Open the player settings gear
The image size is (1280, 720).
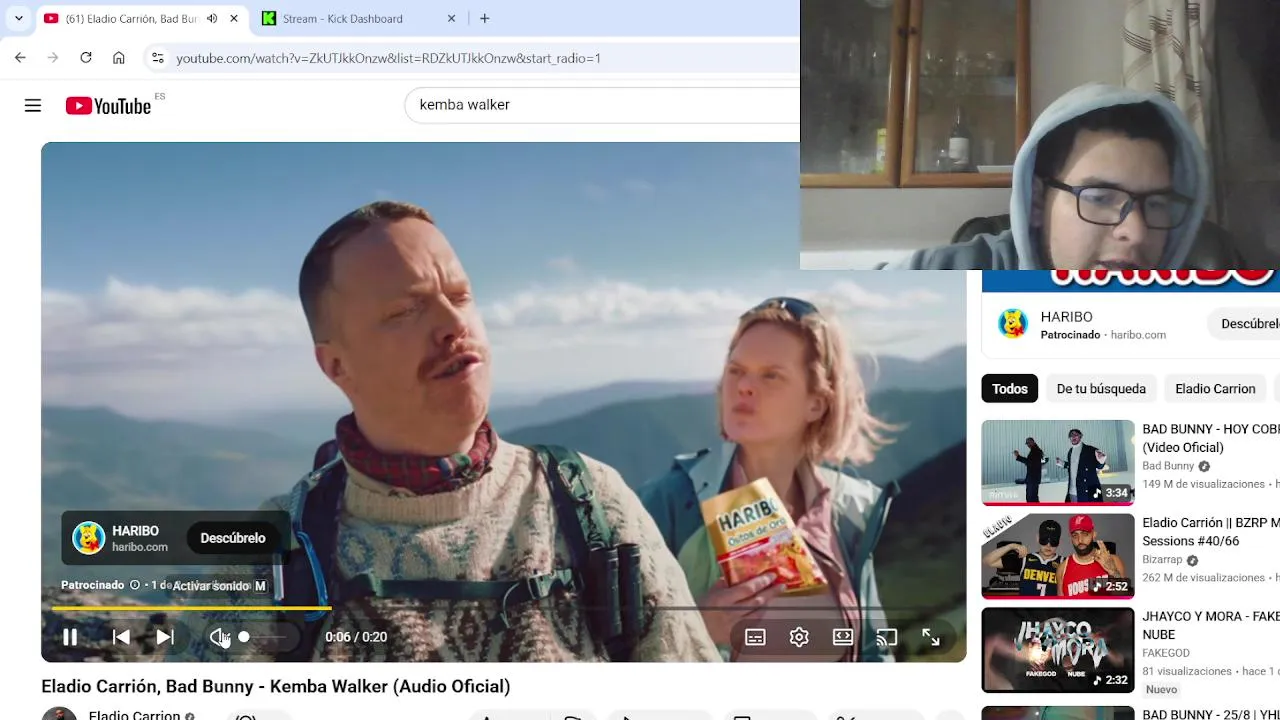[x=799, y=637]
